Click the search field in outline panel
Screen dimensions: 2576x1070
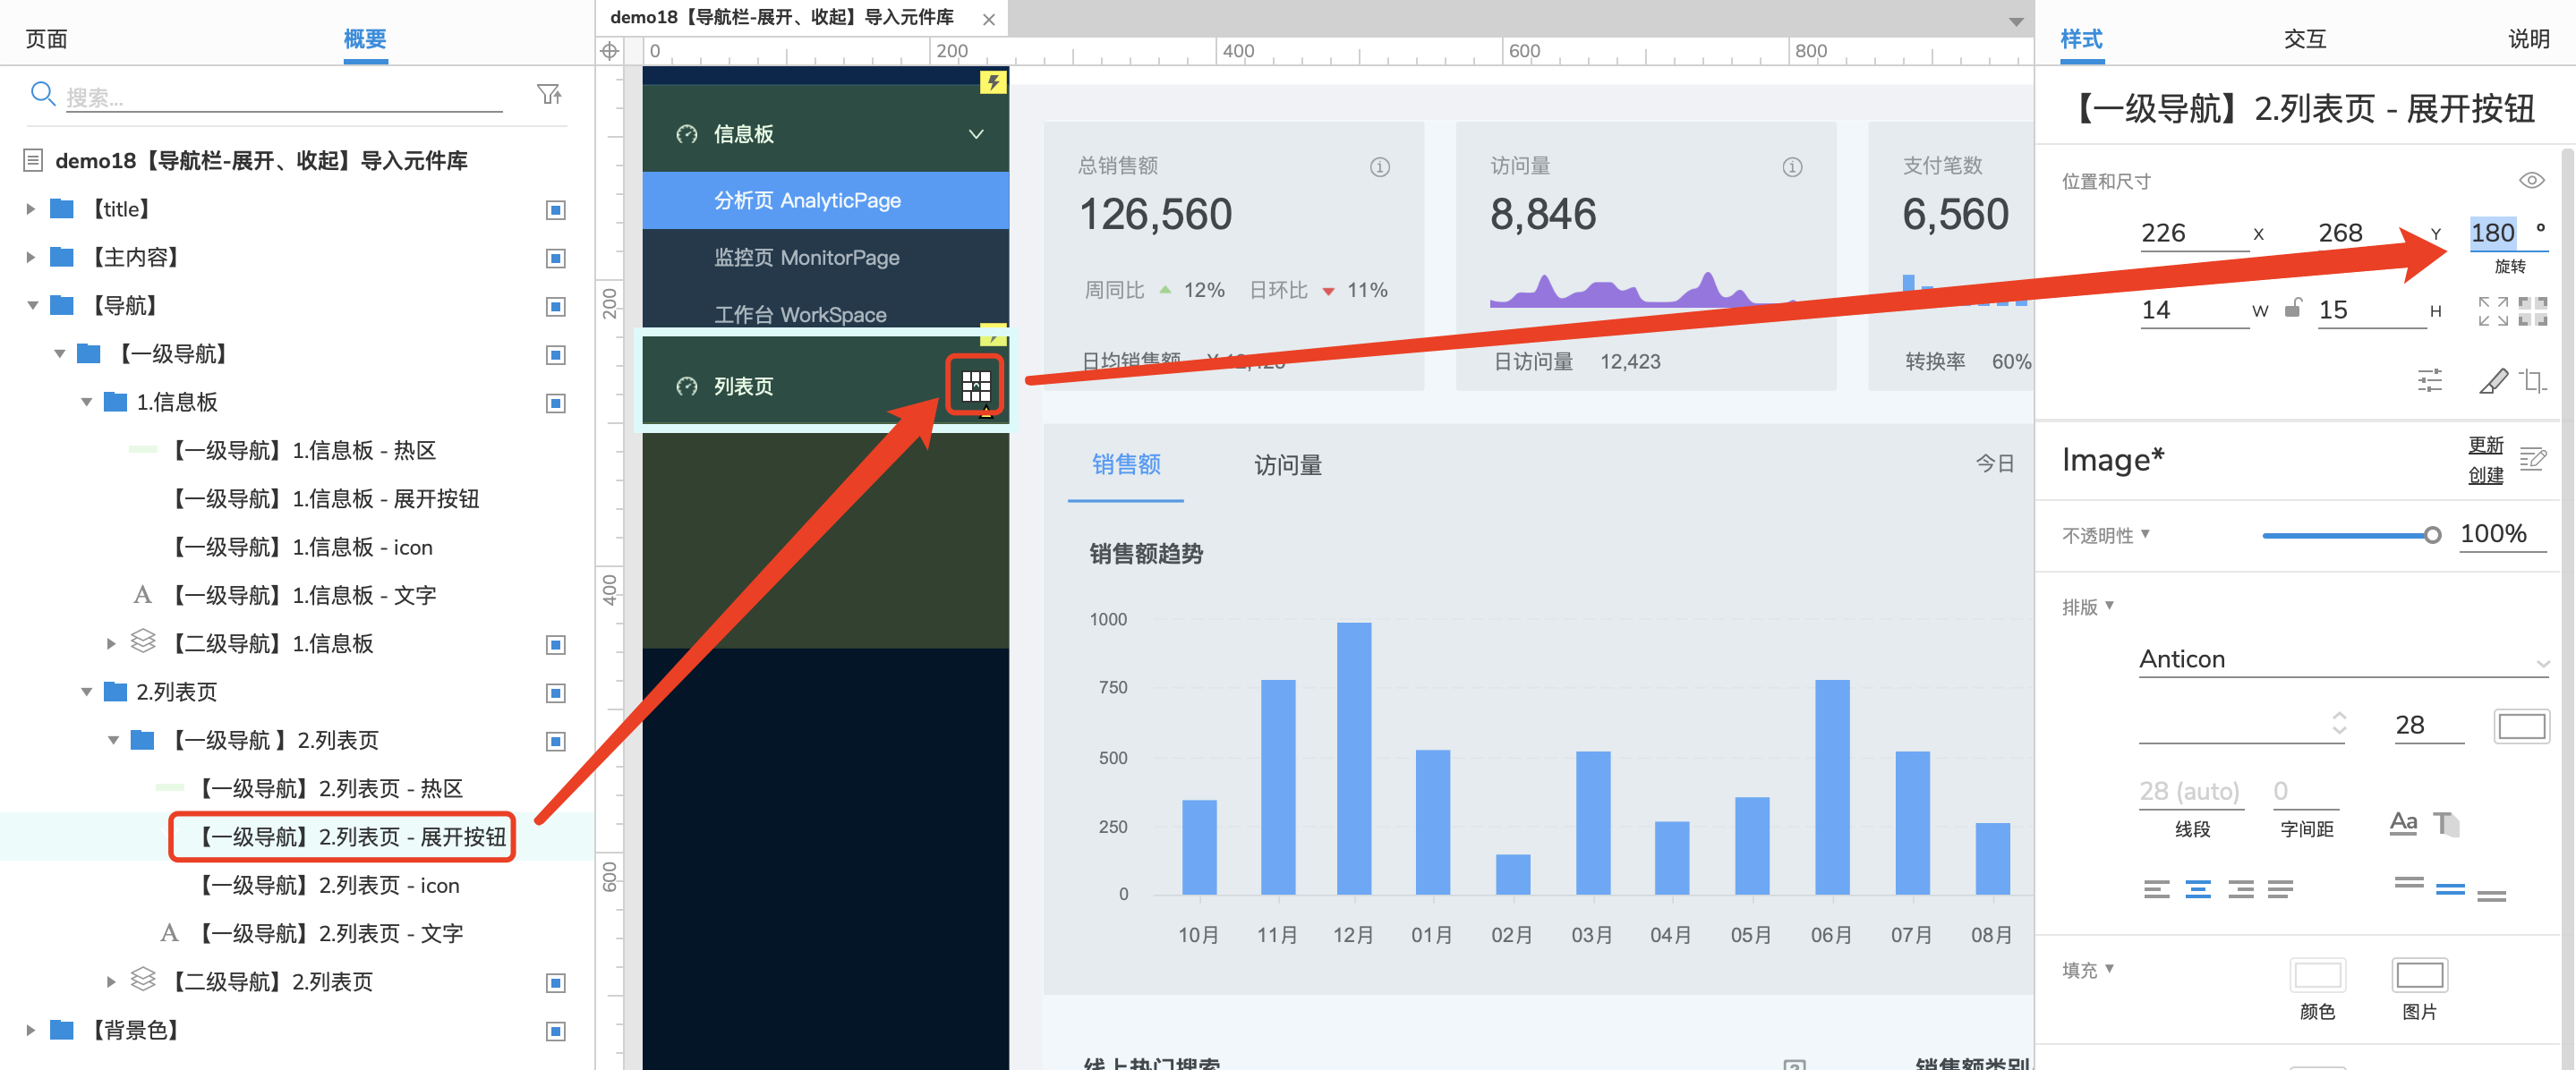284,97
